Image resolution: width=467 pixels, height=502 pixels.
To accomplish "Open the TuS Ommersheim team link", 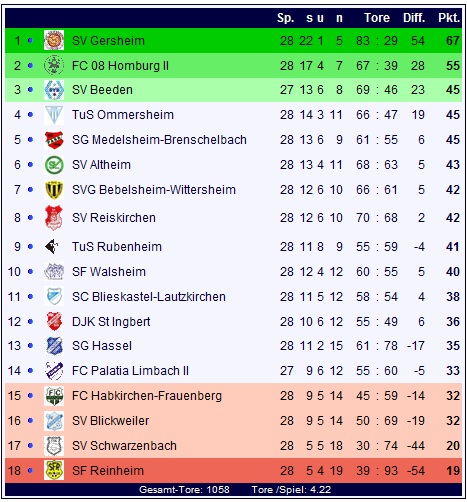I will tap(123, 115).
